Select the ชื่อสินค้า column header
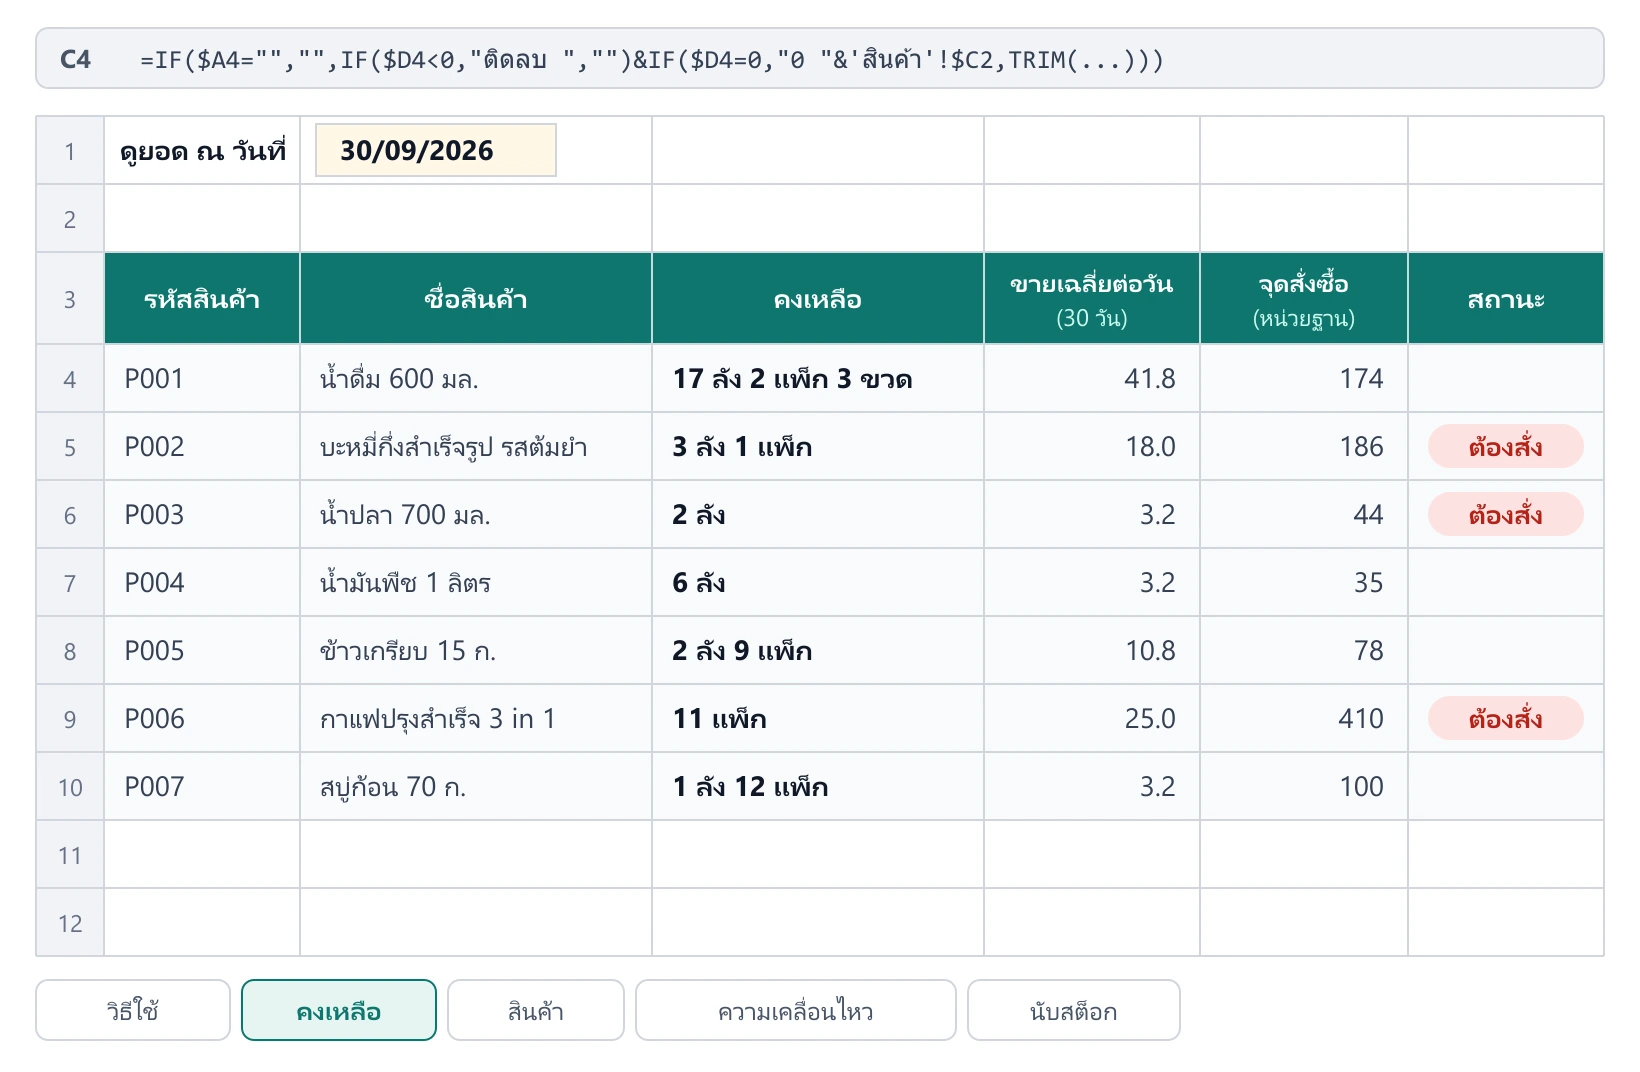This screenshot has height=1072, width=1640. (x=476, y=299)
